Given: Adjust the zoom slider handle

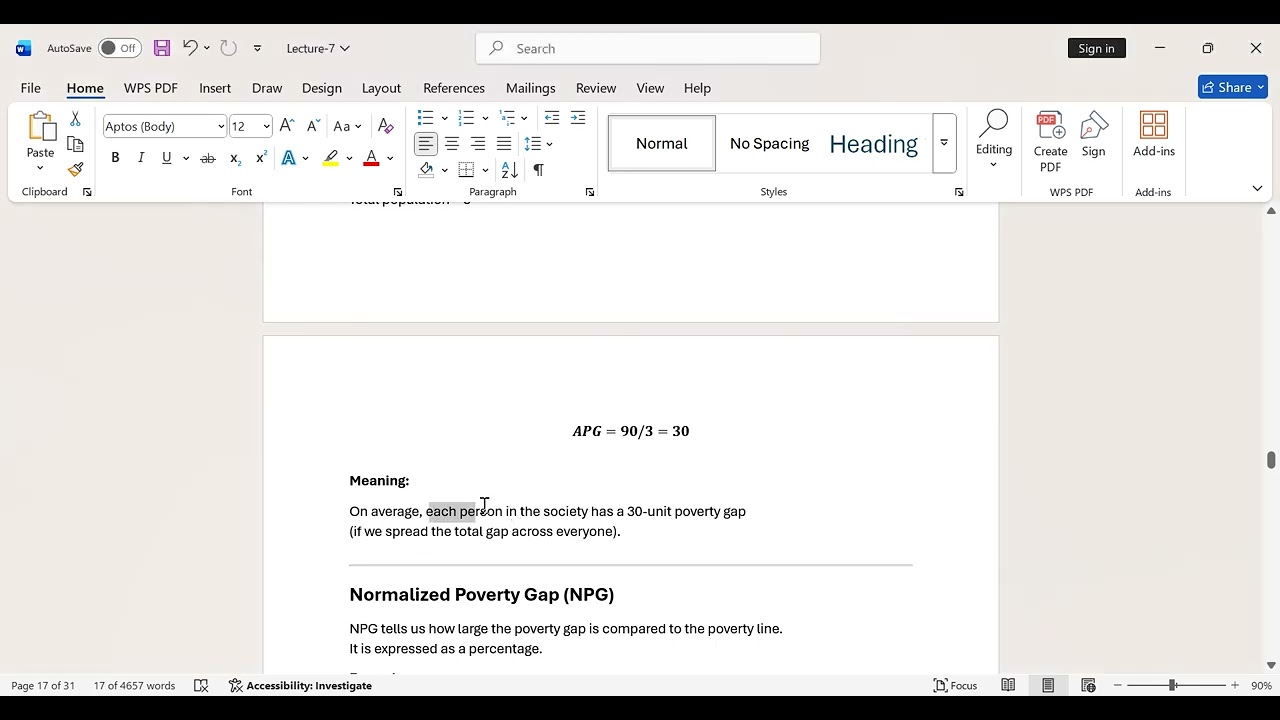Looking at the screenshot, I should (x=1172, y=686).
